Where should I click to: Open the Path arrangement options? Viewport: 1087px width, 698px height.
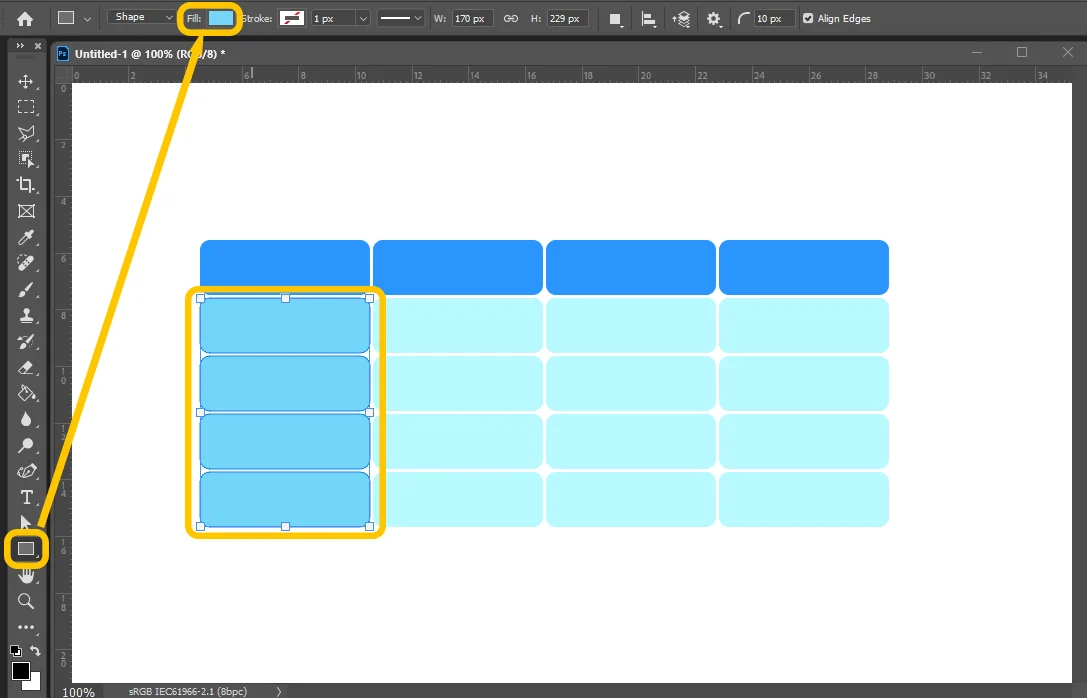pyautogui.click(x=681, y=19)
